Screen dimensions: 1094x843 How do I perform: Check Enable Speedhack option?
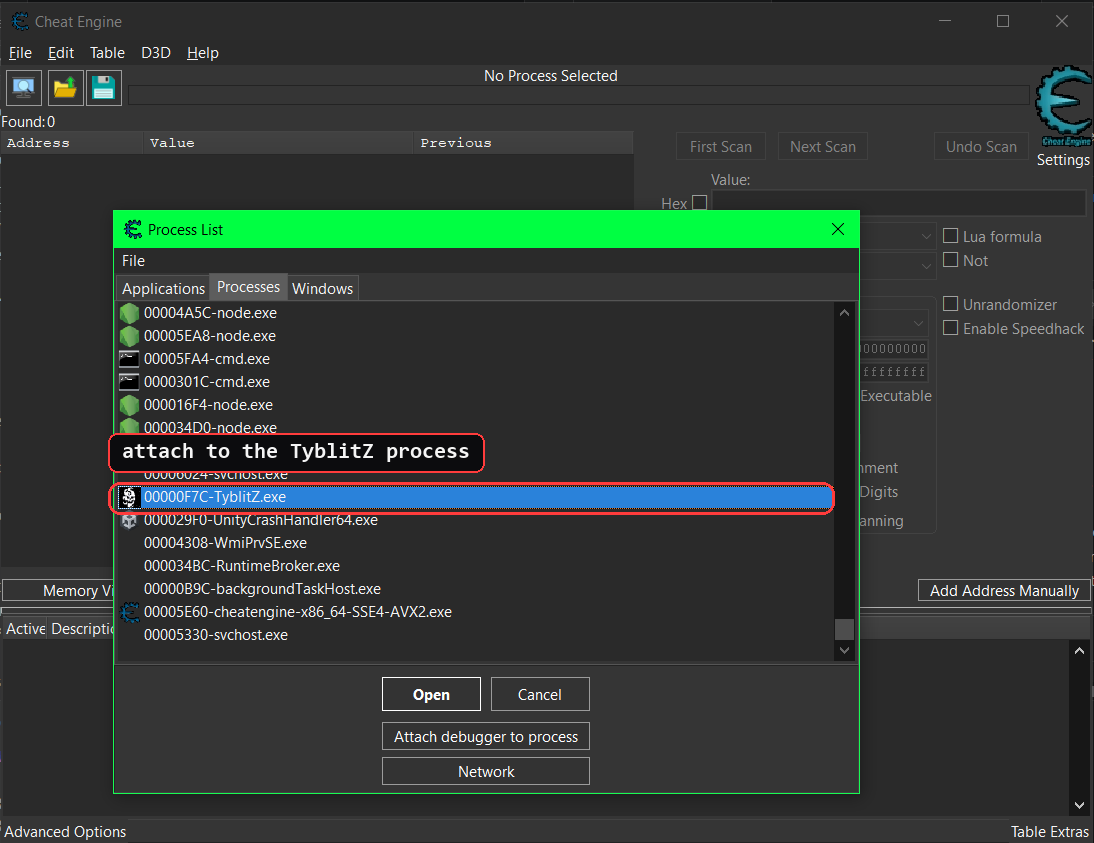click(950, 327)
